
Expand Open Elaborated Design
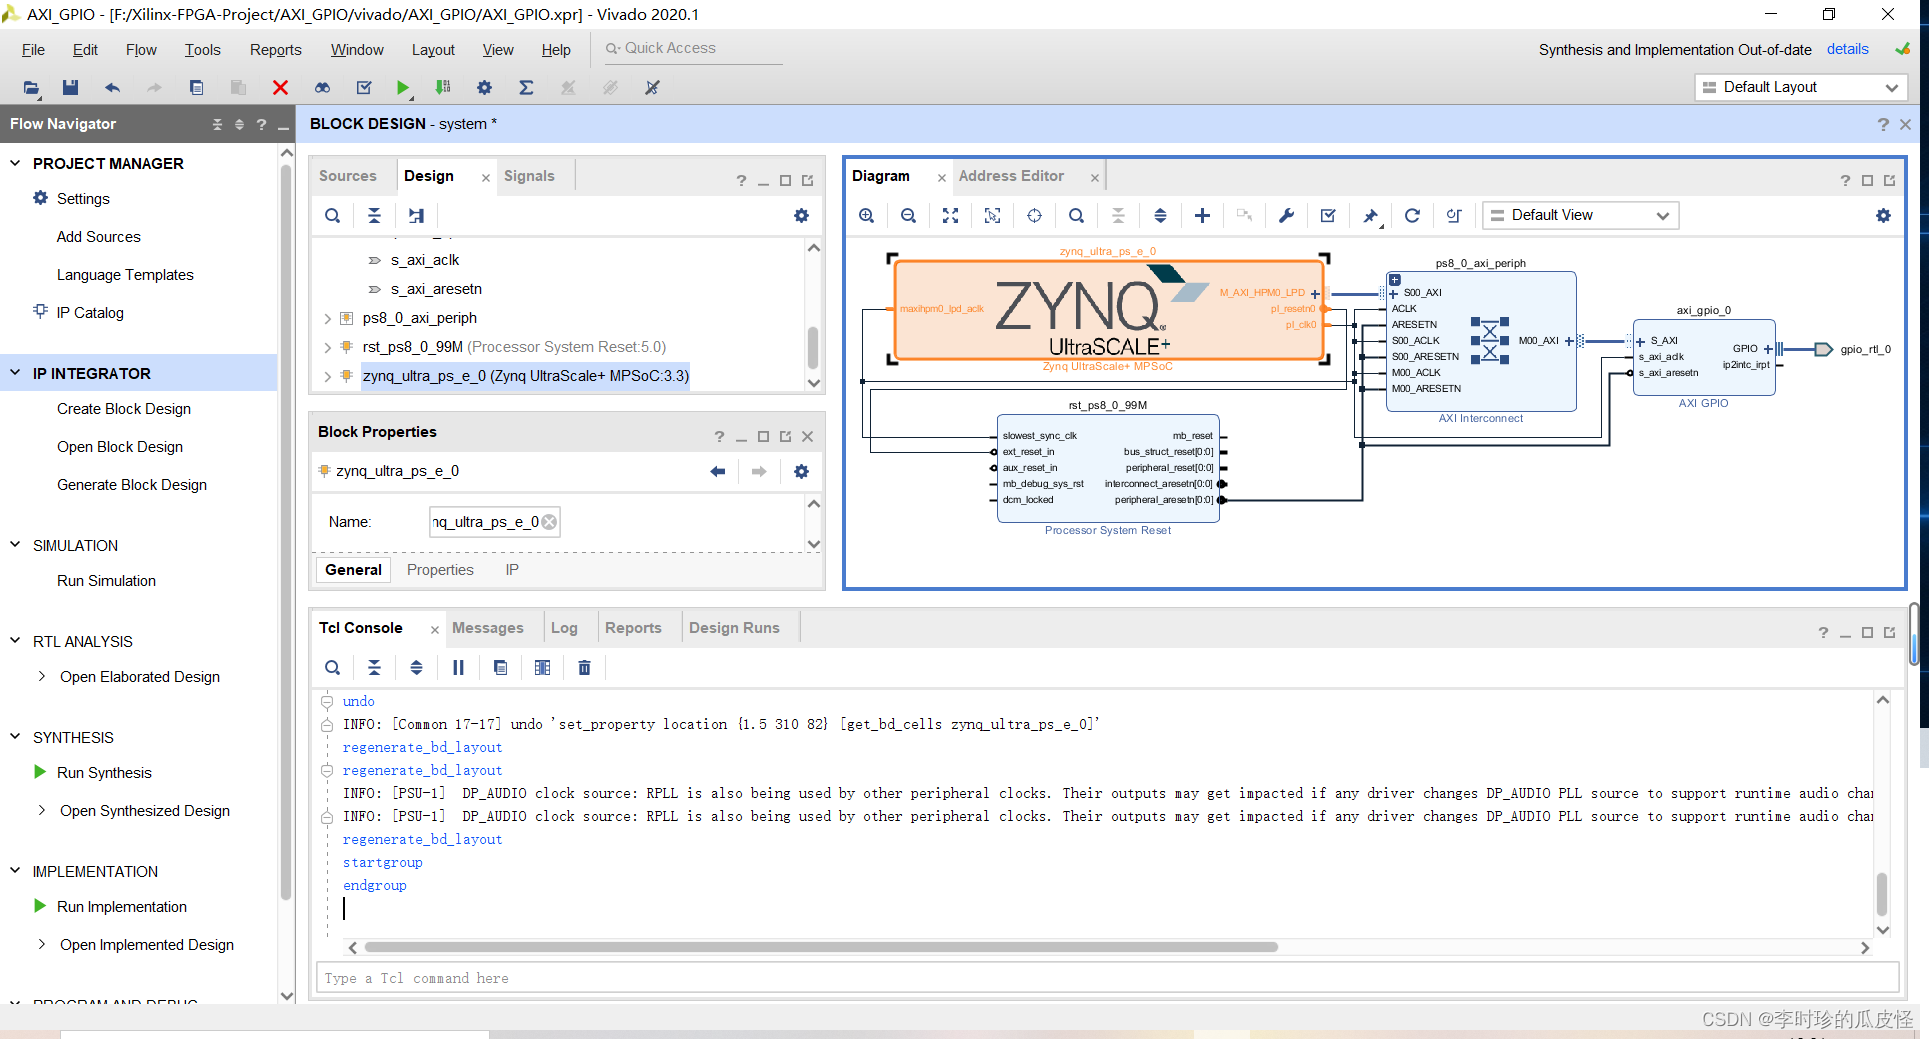point(41,677)
